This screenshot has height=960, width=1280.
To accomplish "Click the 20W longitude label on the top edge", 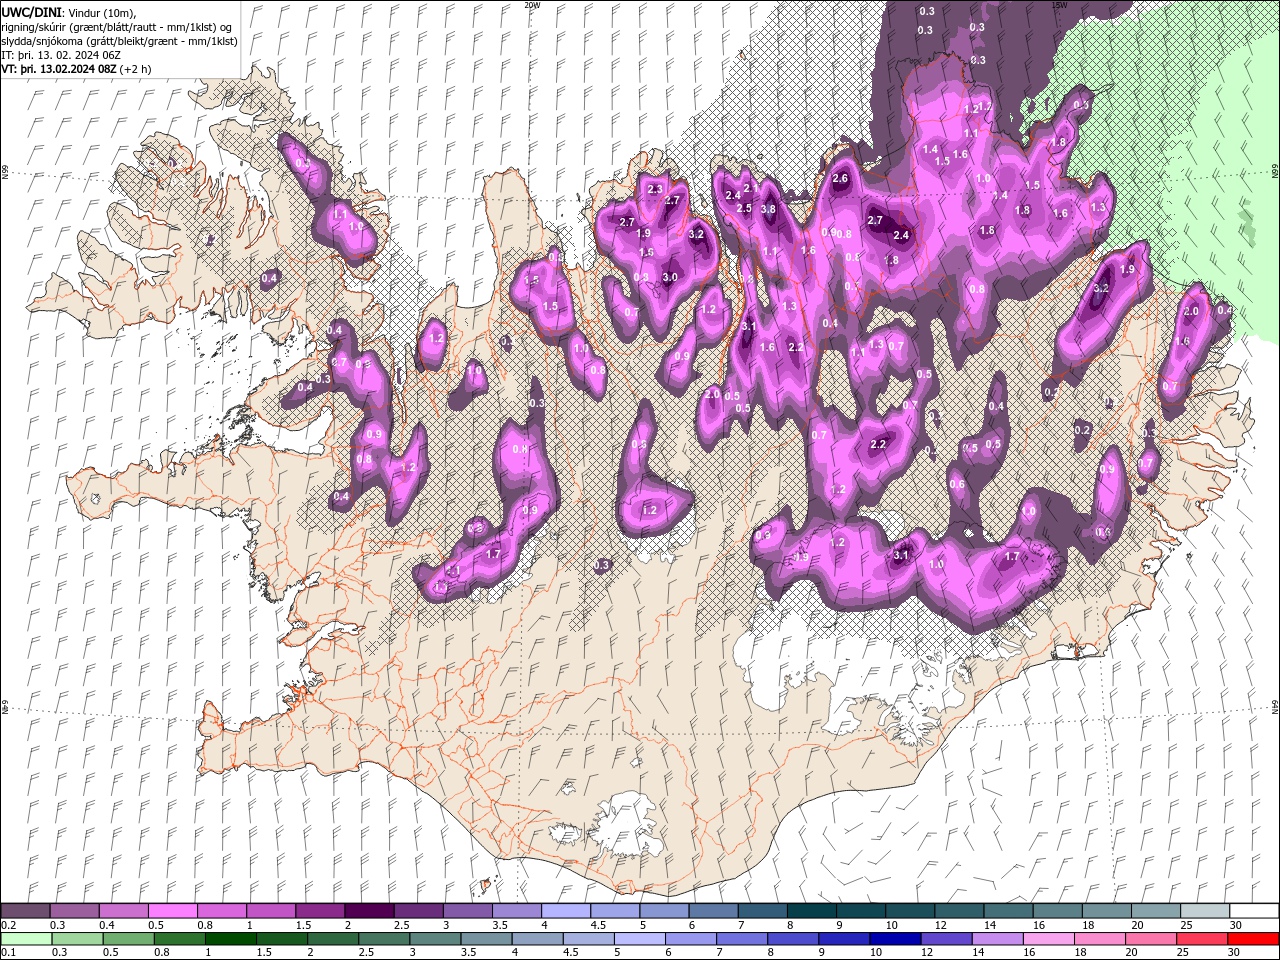I will point(532,5).
